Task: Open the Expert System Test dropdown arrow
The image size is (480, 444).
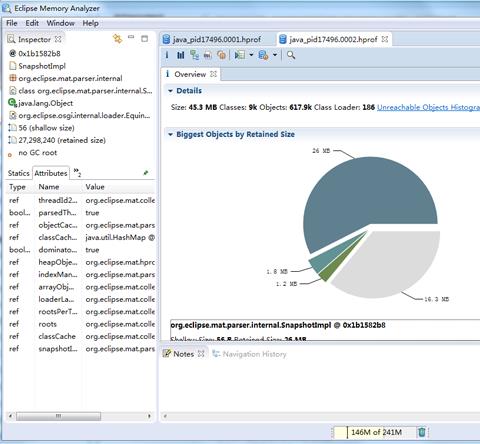Action: [251, 55]
